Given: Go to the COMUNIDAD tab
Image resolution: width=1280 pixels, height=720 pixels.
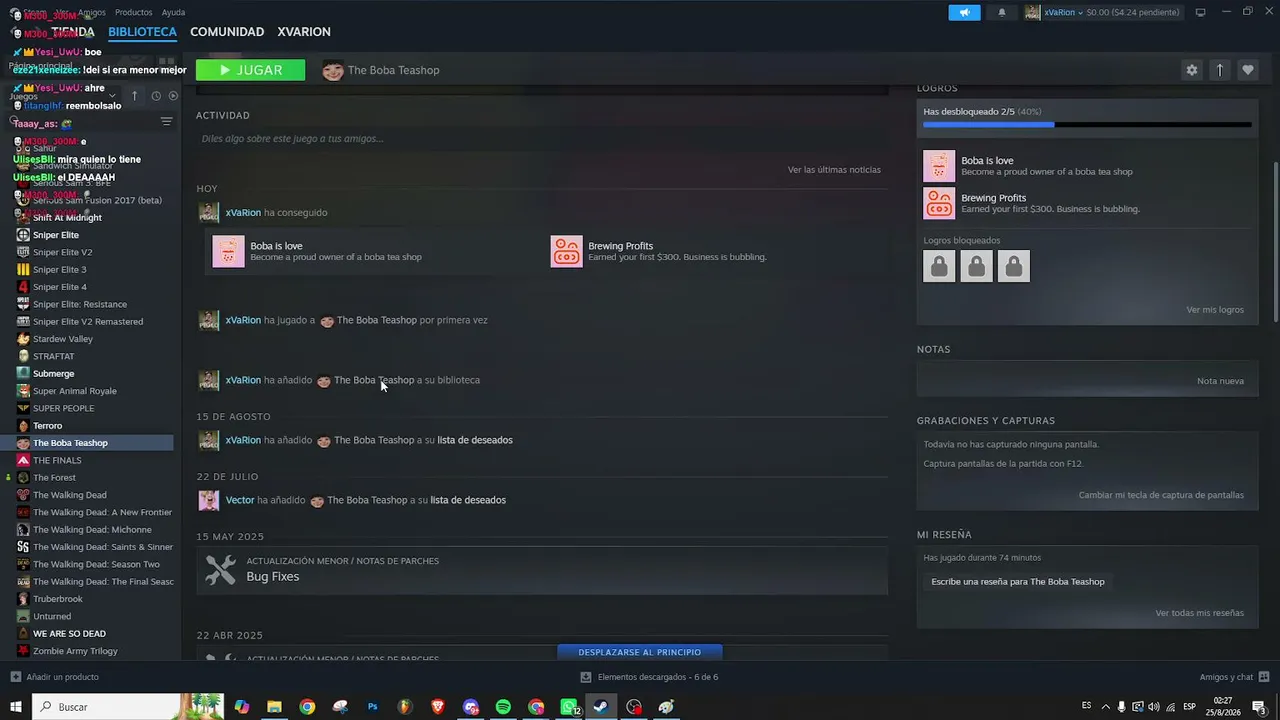Looking at the screenshot, I should tap(227, 32).
